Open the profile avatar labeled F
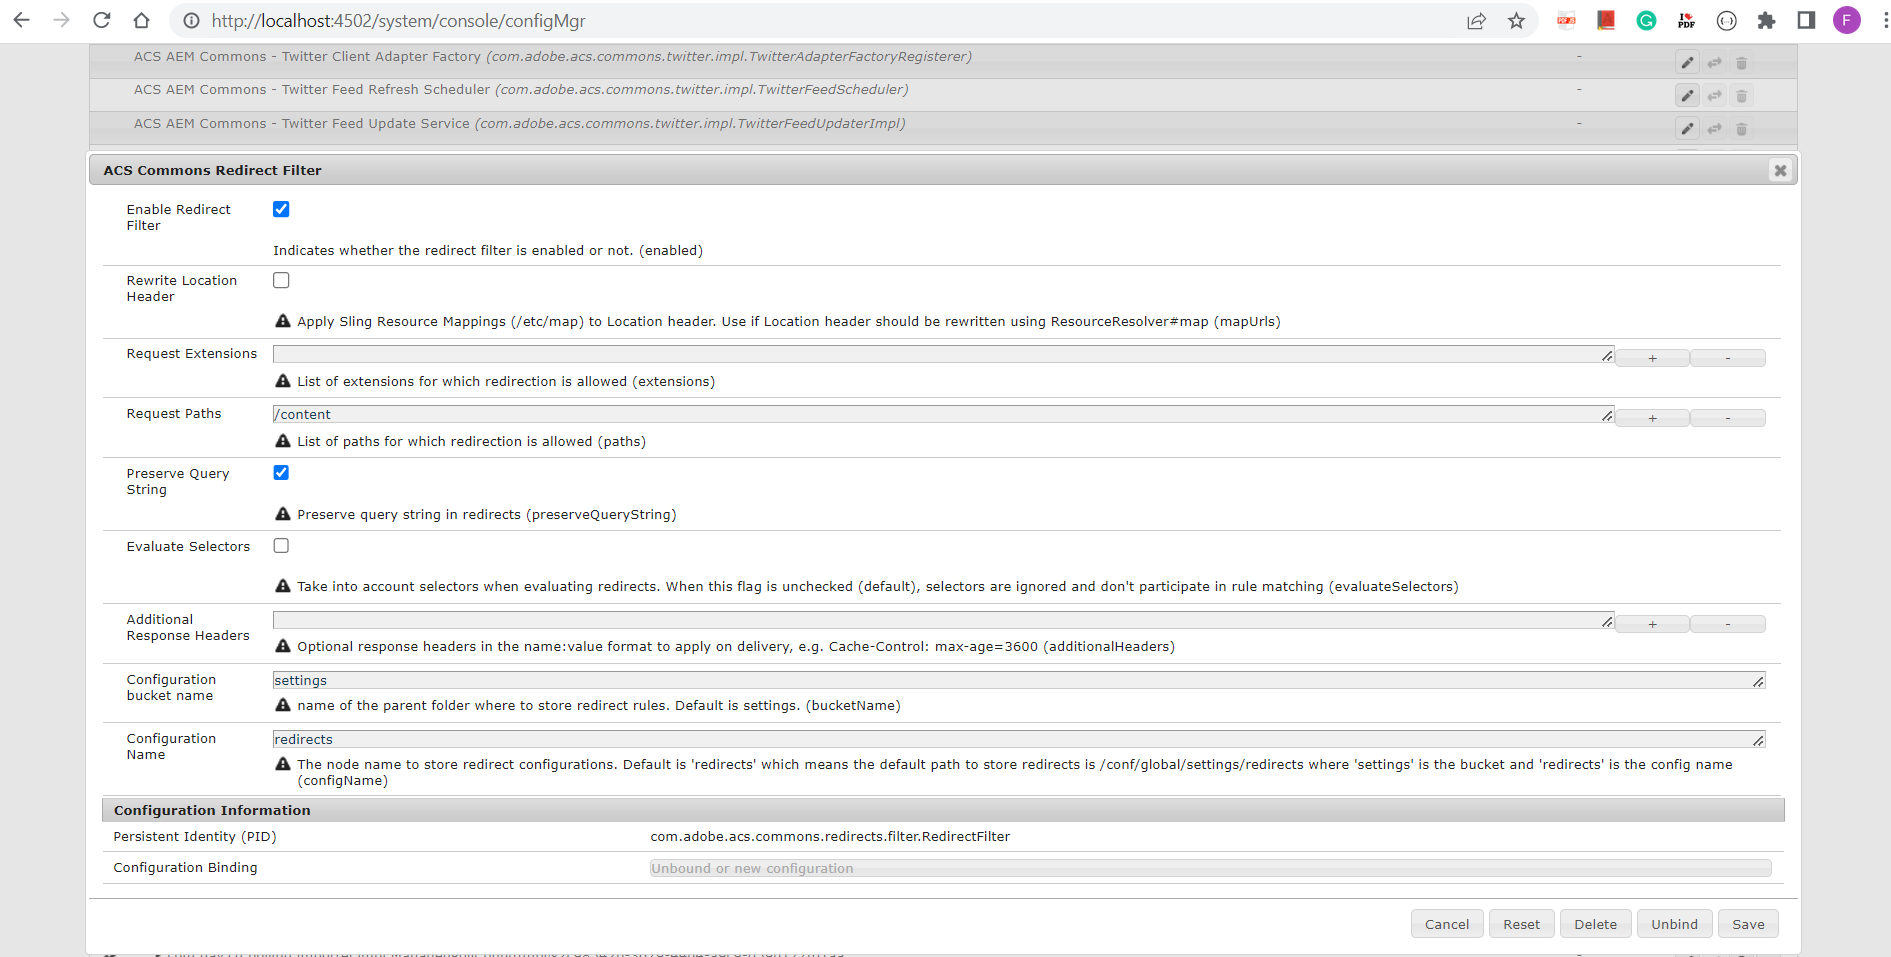This screenshot has width=1891, height=957. pyautogui.click(x=1847, y=20)
